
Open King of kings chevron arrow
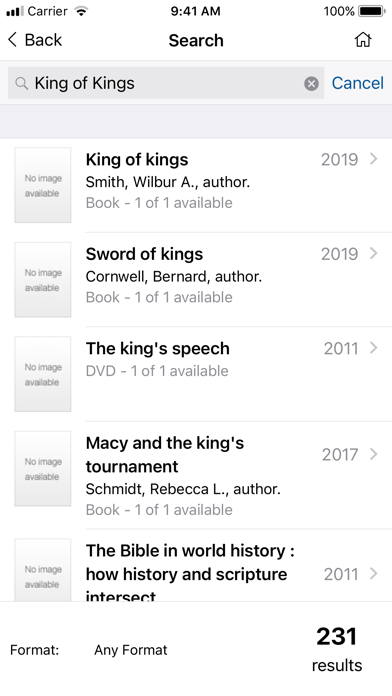pyautogui.click(x=373, y=159)
